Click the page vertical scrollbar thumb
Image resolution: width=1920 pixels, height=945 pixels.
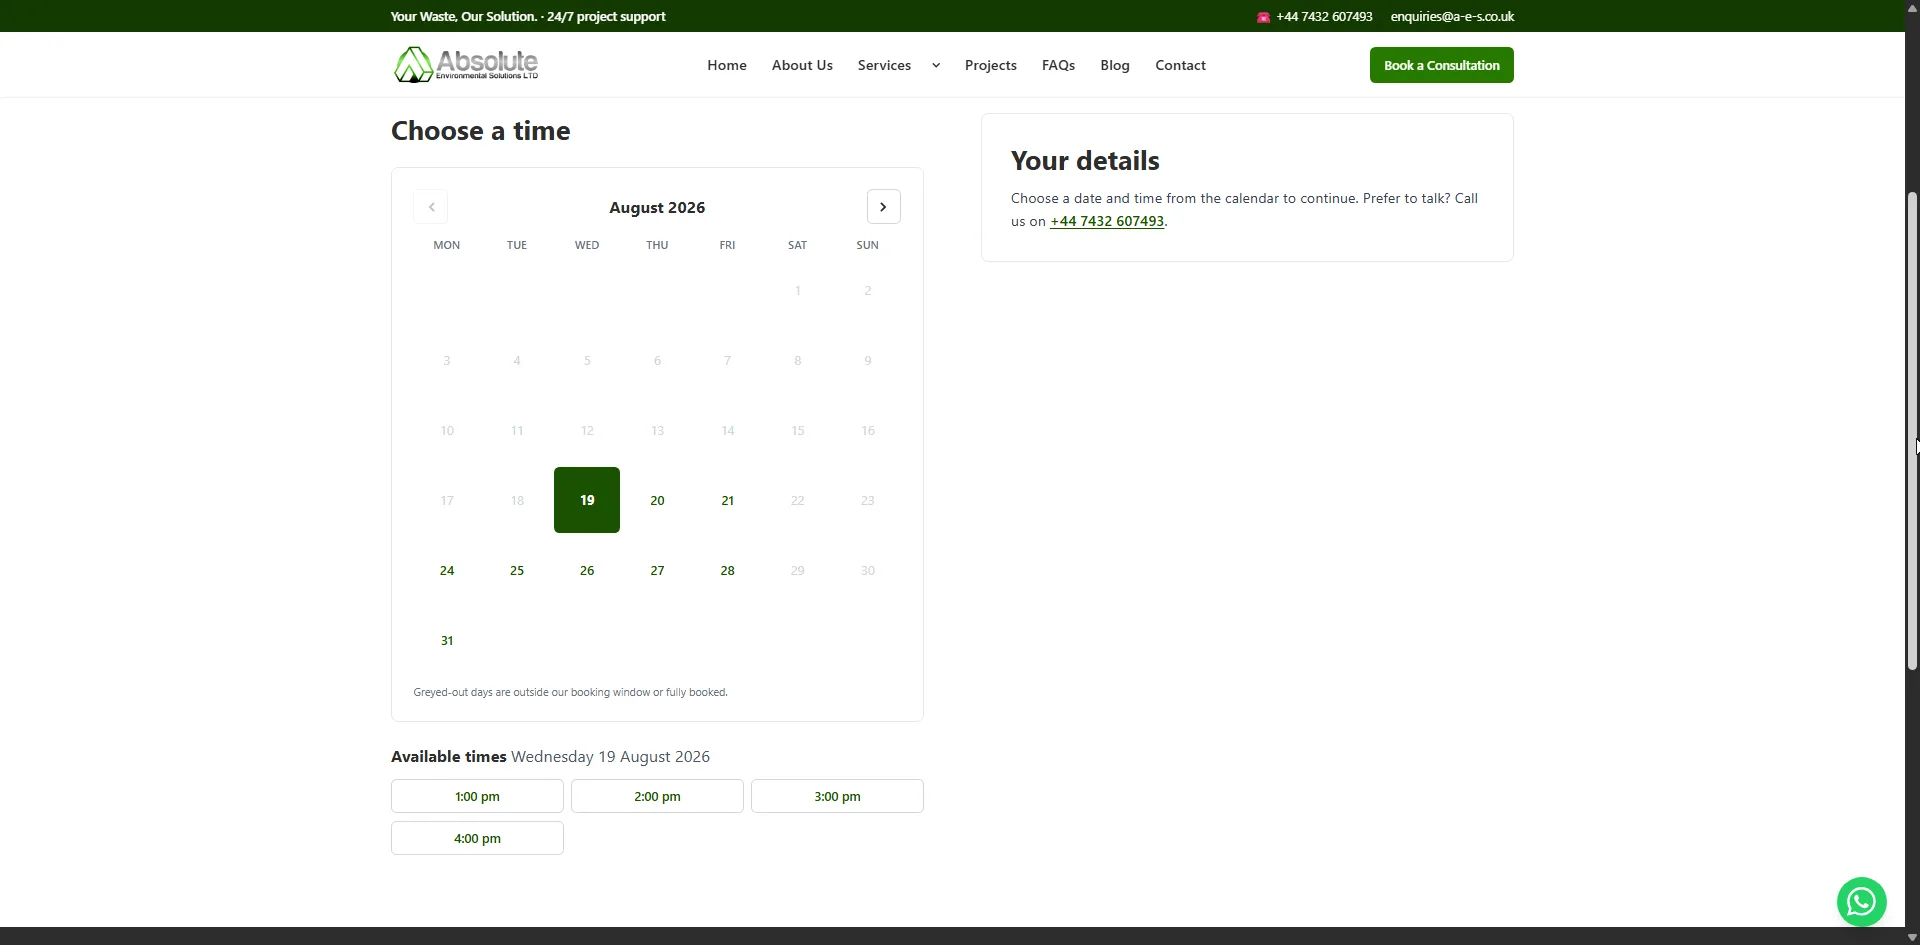tap(1912, 430)
